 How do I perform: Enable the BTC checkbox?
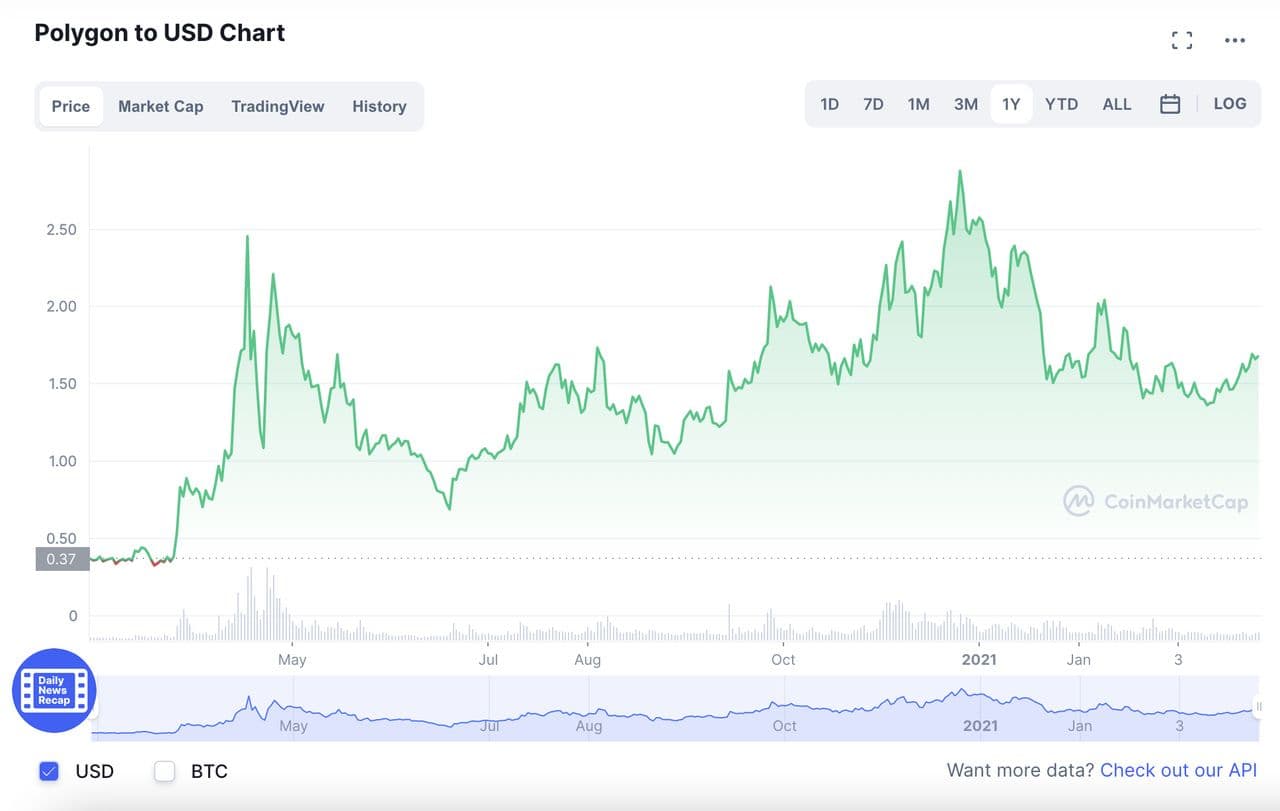(x=165, y=771)
